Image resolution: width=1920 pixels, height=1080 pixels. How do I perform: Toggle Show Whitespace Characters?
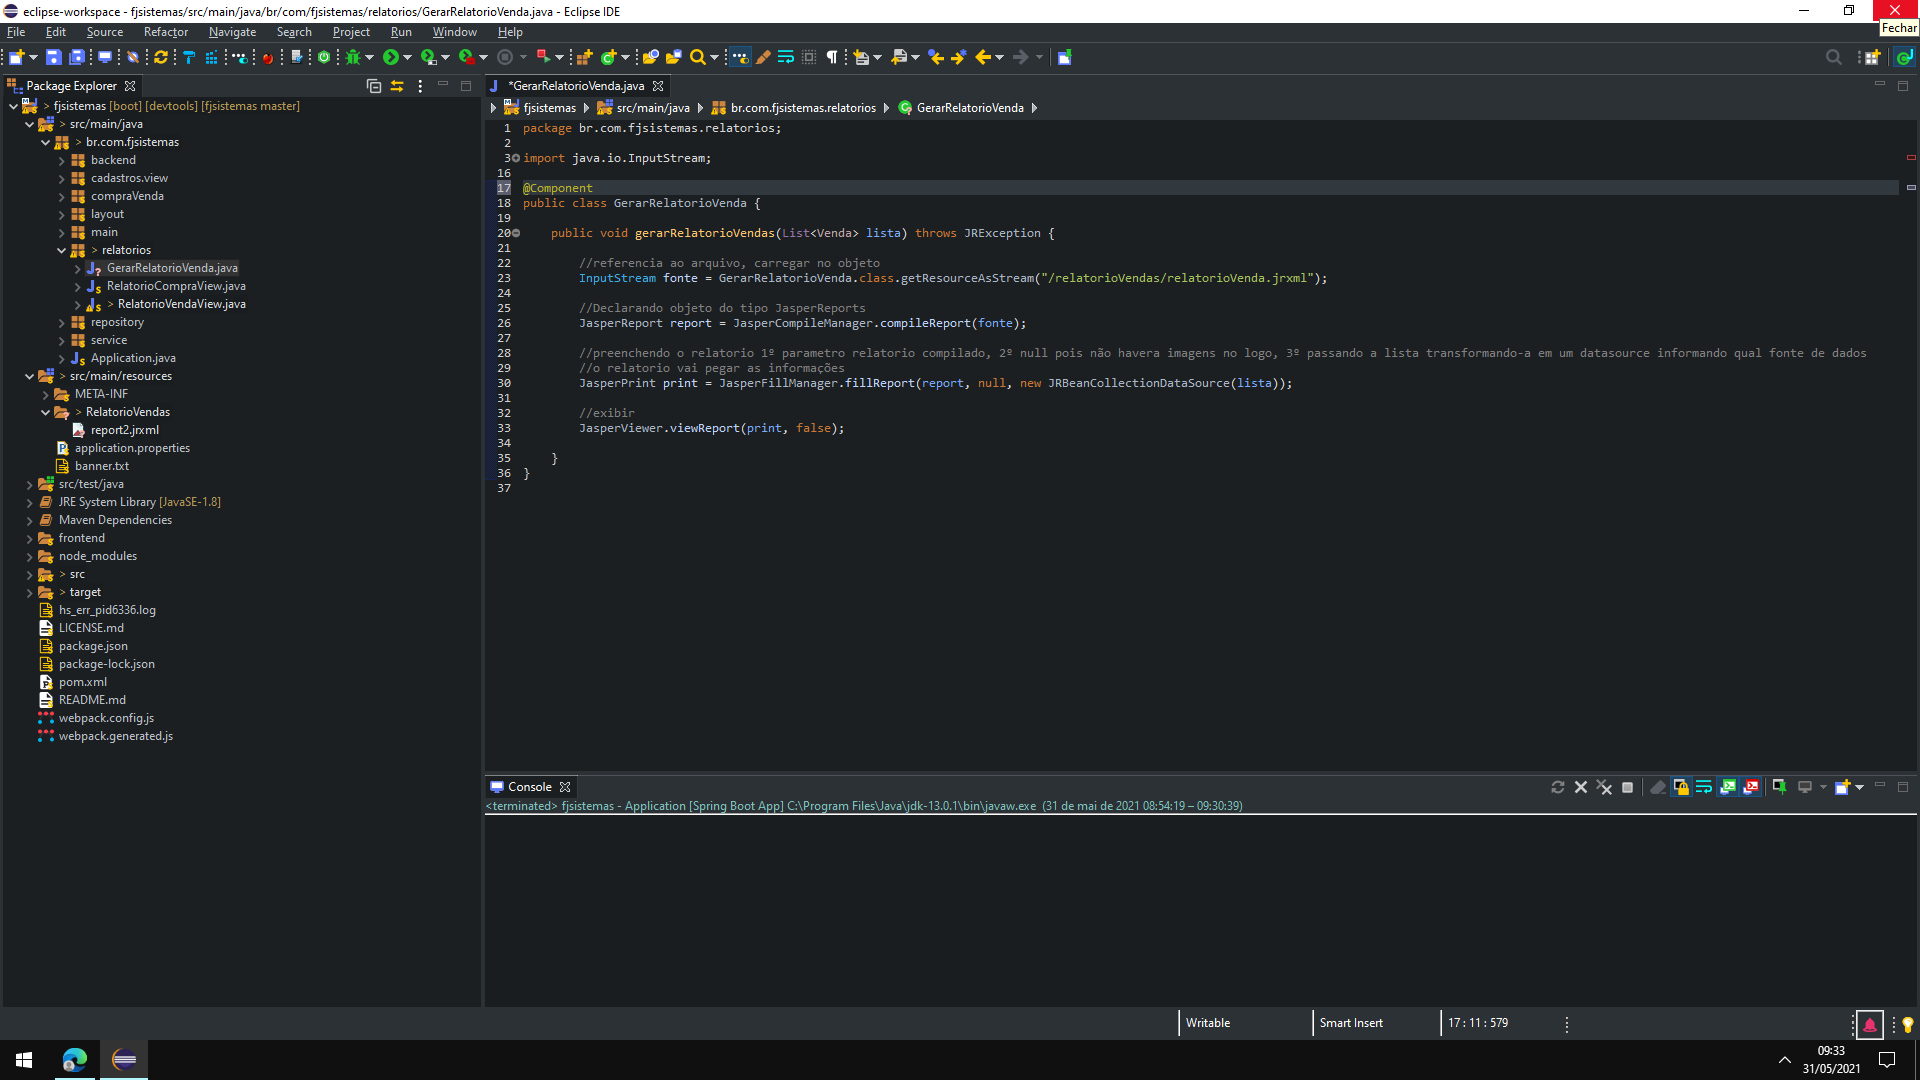832,58
